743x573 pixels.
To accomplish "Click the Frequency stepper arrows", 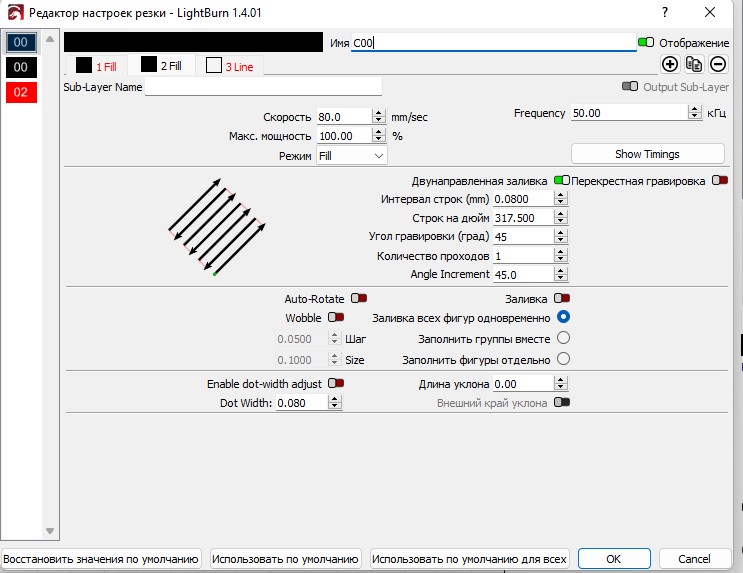I will (695, 113).
